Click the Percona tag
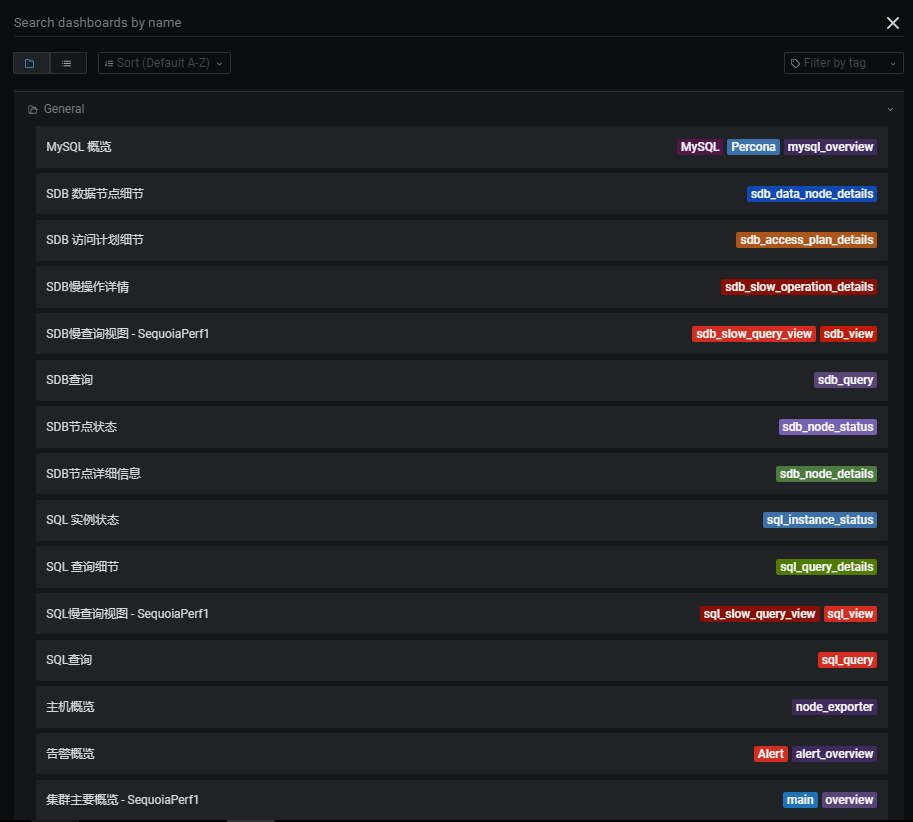Screen dimensions: 913x822 (752, 147)
